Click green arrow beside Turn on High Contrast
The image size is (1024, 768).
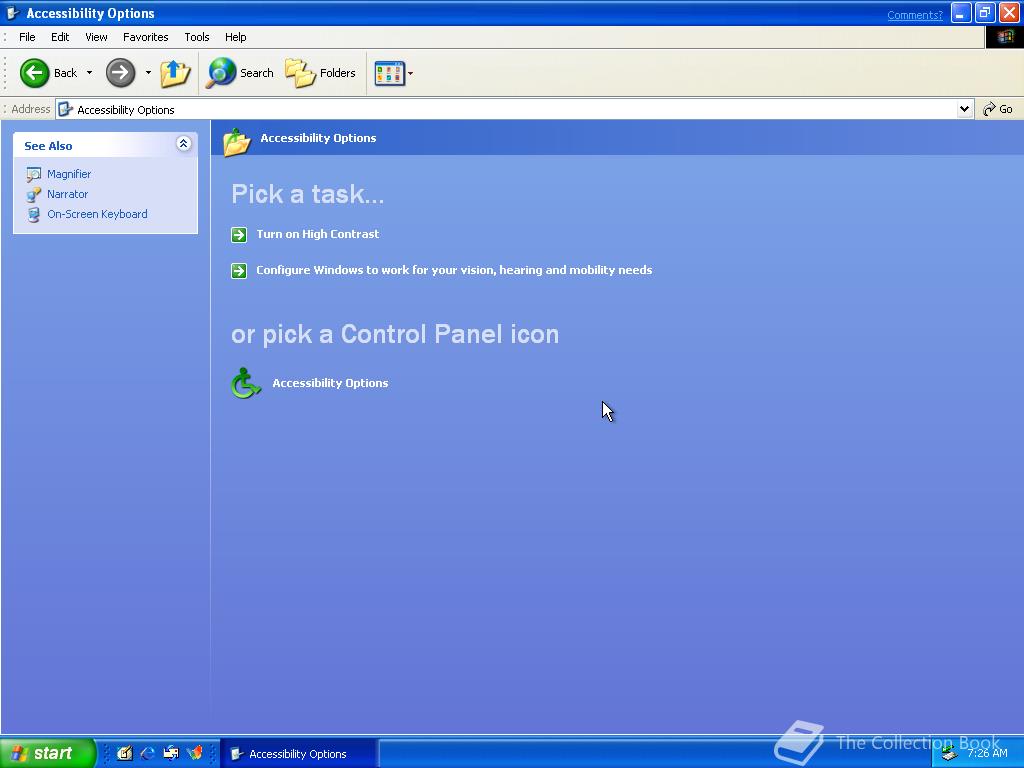click(239, 234)
